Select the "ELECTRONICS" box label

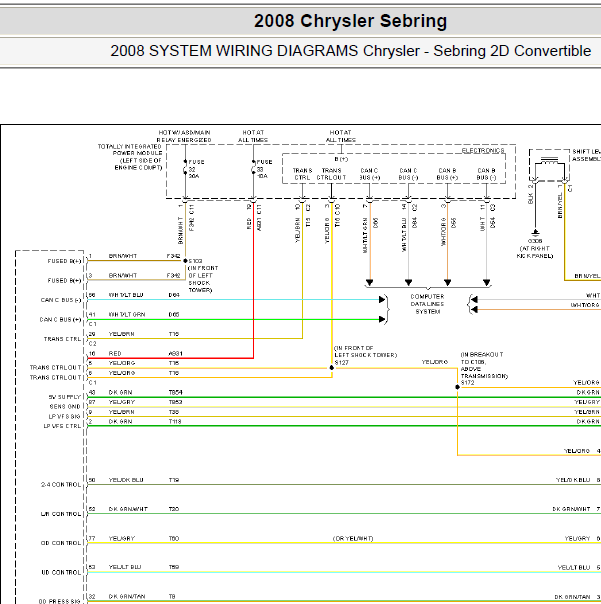[483, 151]
